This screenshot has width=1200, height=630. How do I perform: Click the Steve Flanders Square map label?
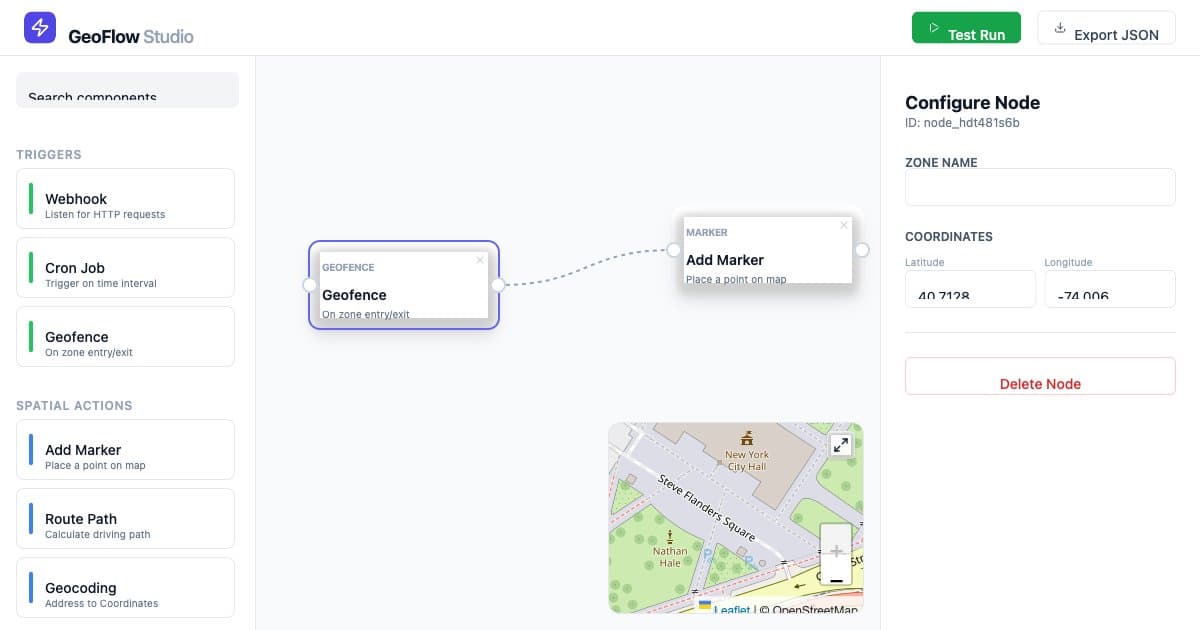708,510
